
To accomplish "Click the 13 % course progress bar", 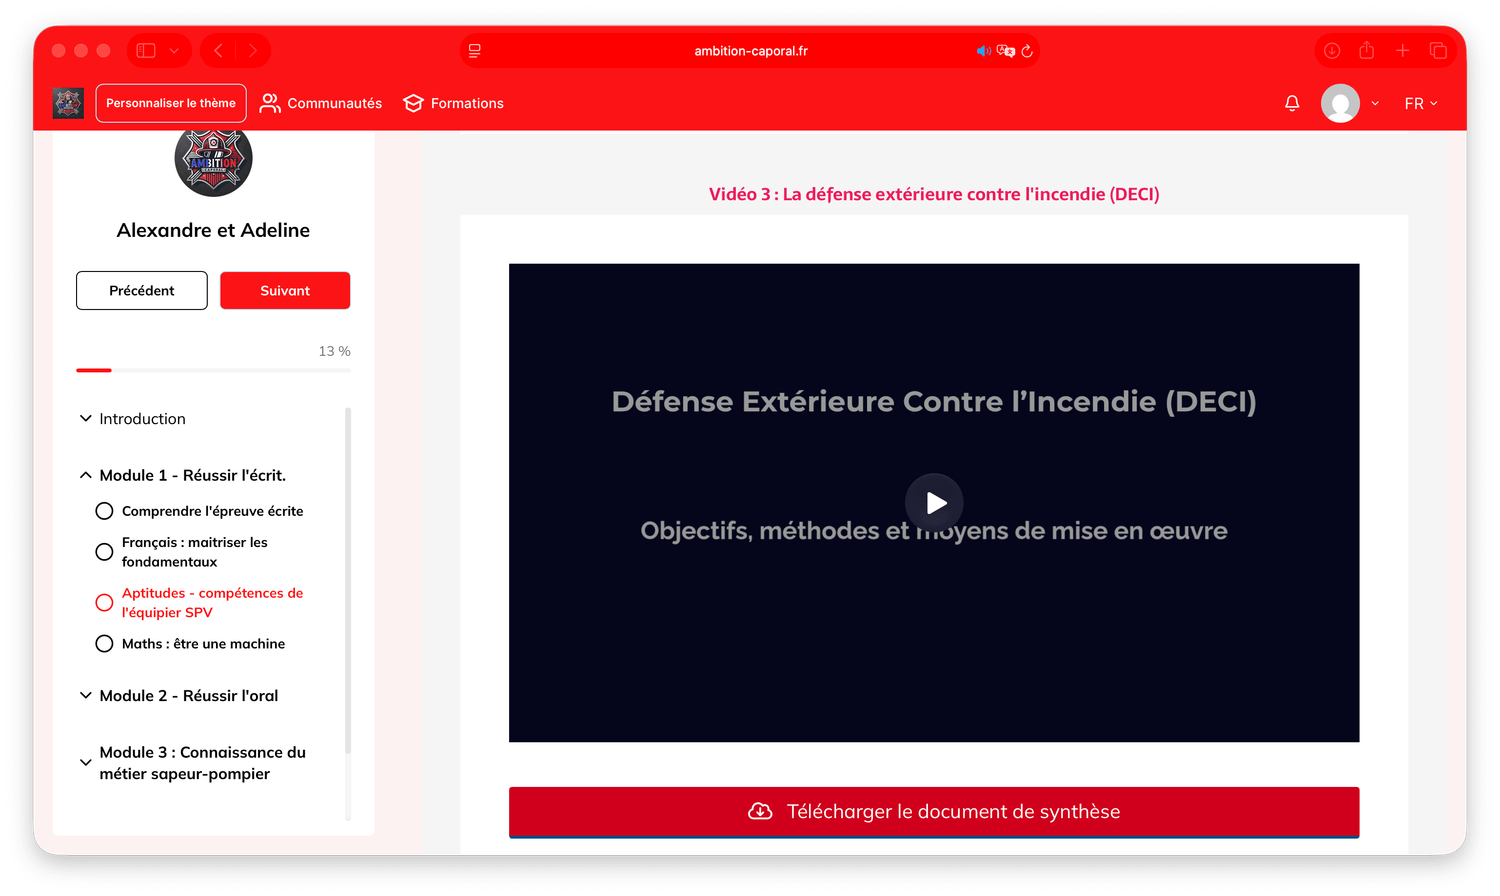I will coord(213,370).
